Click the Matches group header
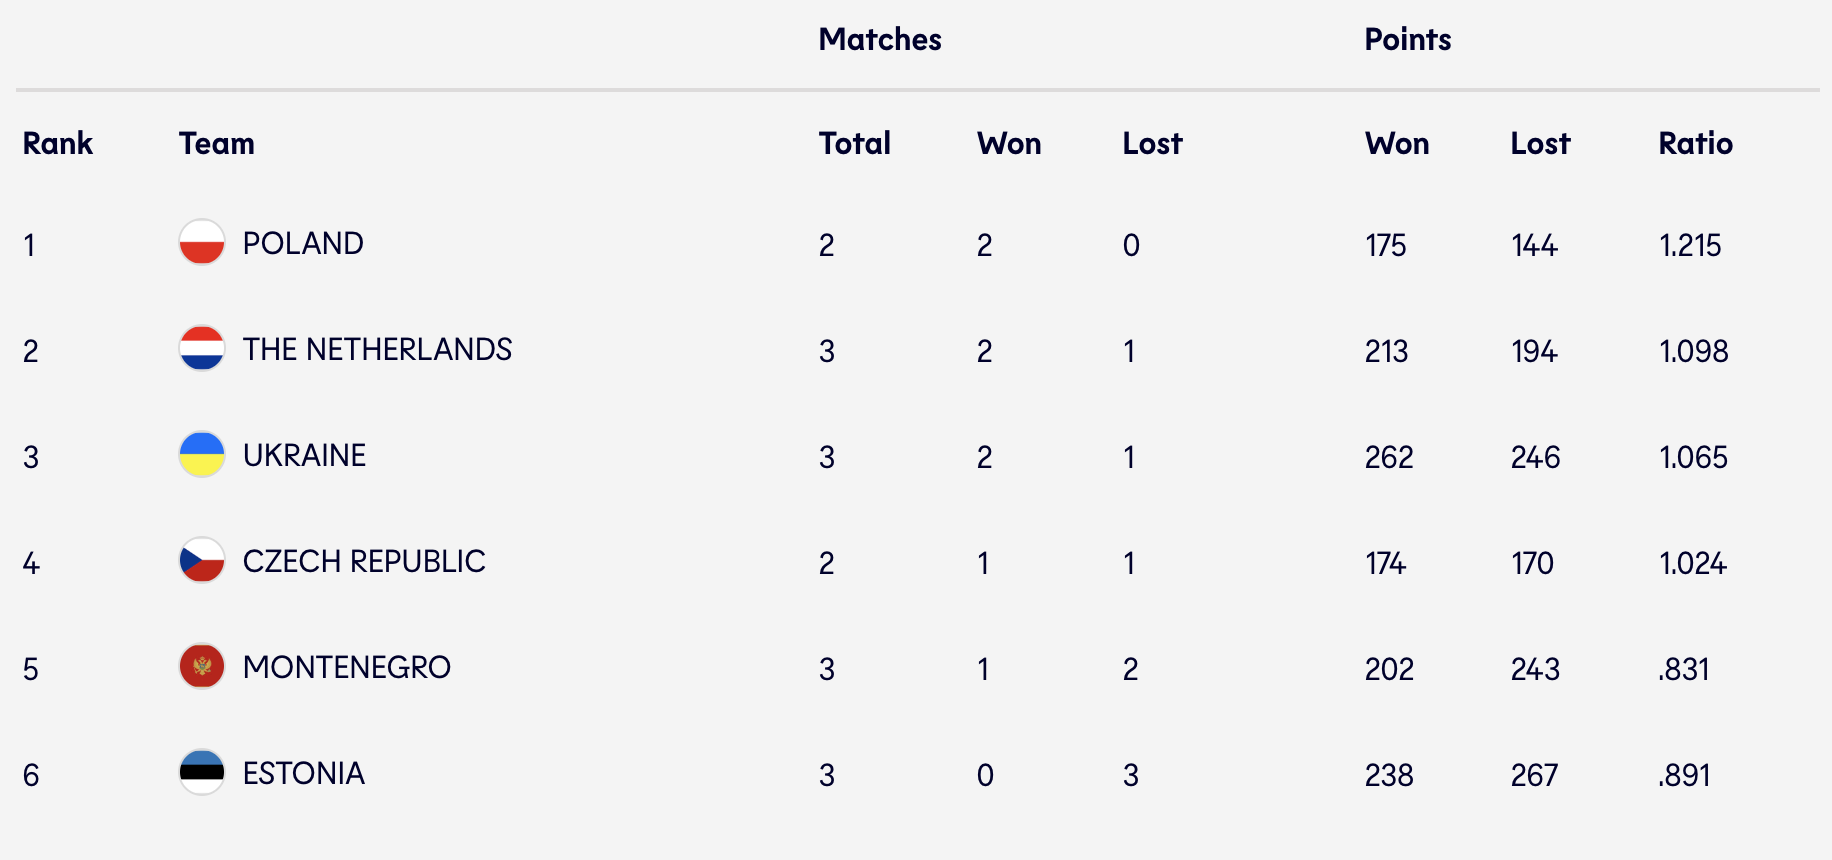 (880, 40)
